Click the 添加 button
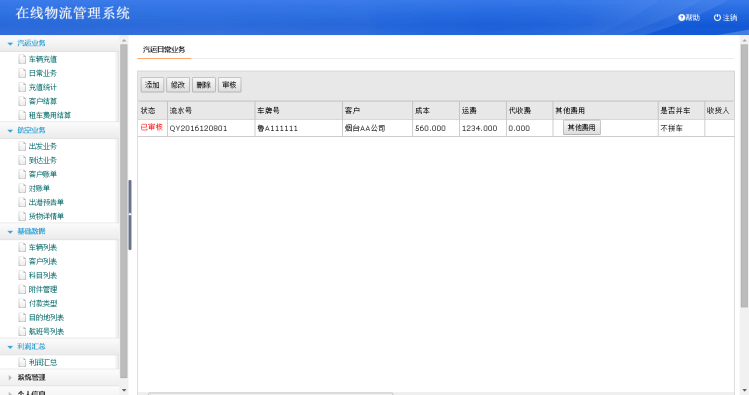This screenshot has width=749, height=395. click(x=152, y=85)
